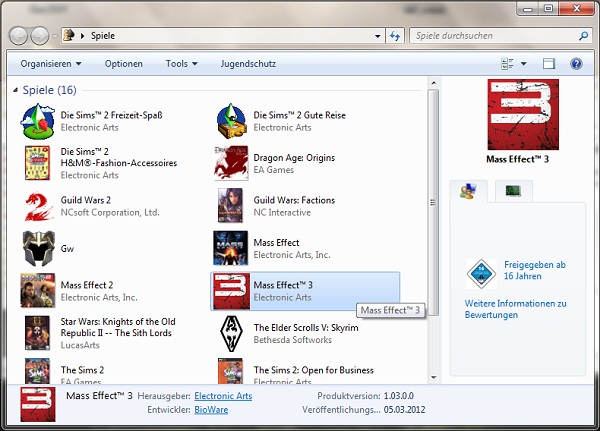The height and width of the screenshot is (431, 600).
Task: Click the vertical scrollbar thumb
Action: point(433,202)
